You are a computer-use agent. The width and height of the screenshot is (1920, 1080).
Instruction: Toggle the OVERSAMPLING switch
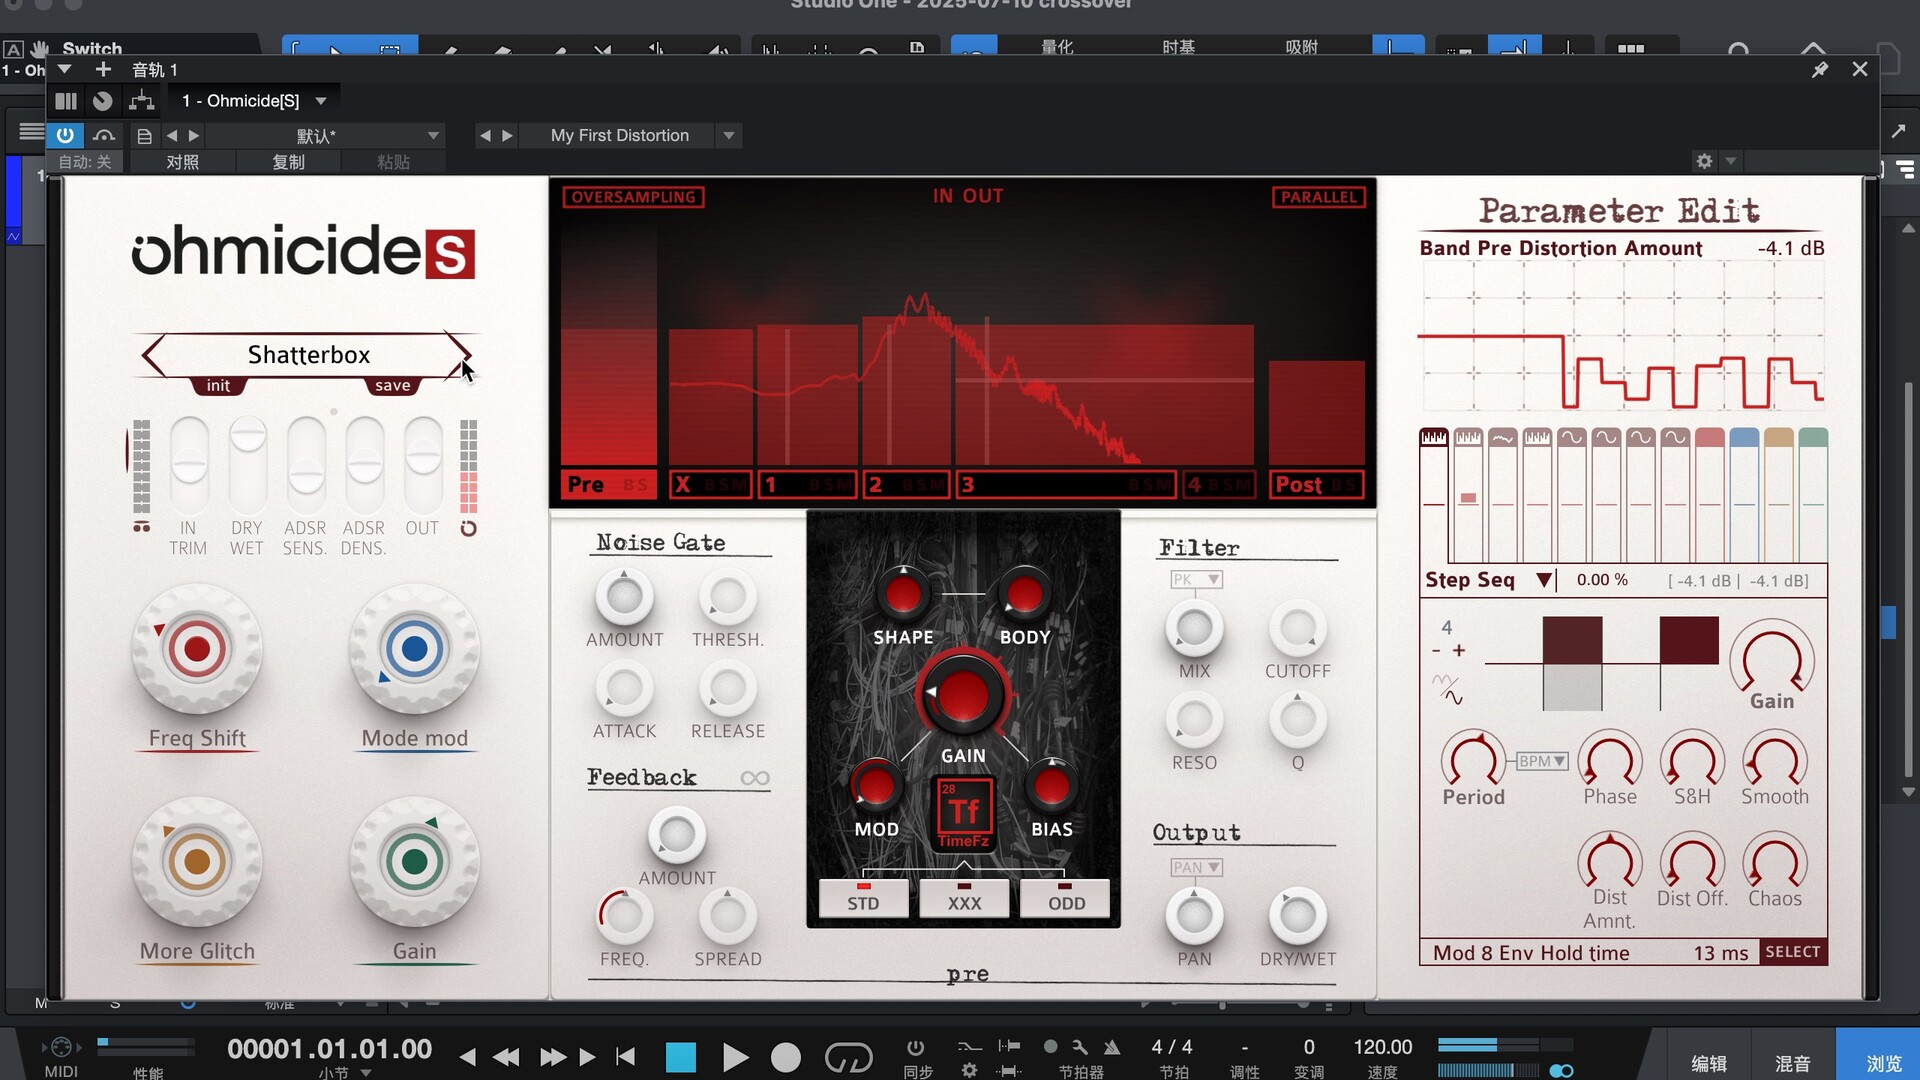pos(633,197)
